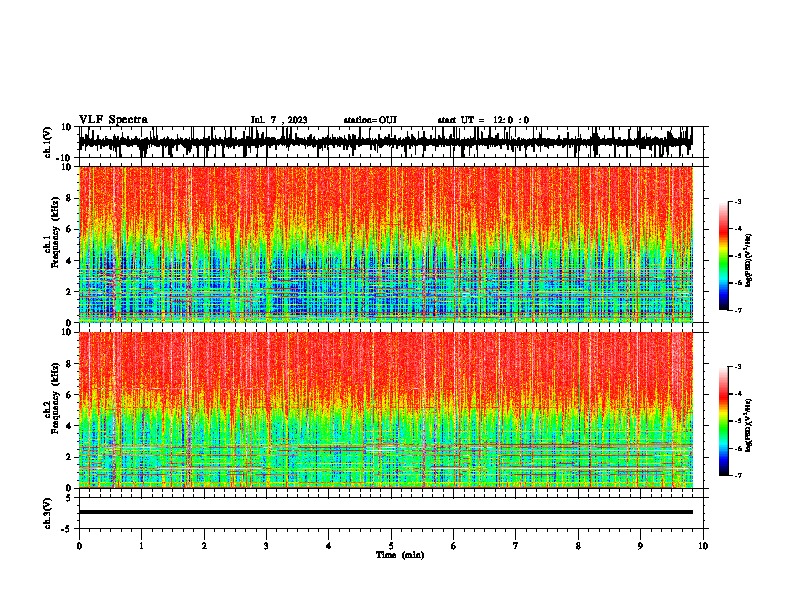Click tick label 3 on the Time axis
Viewport: 792px width, 612px height.
266,546
